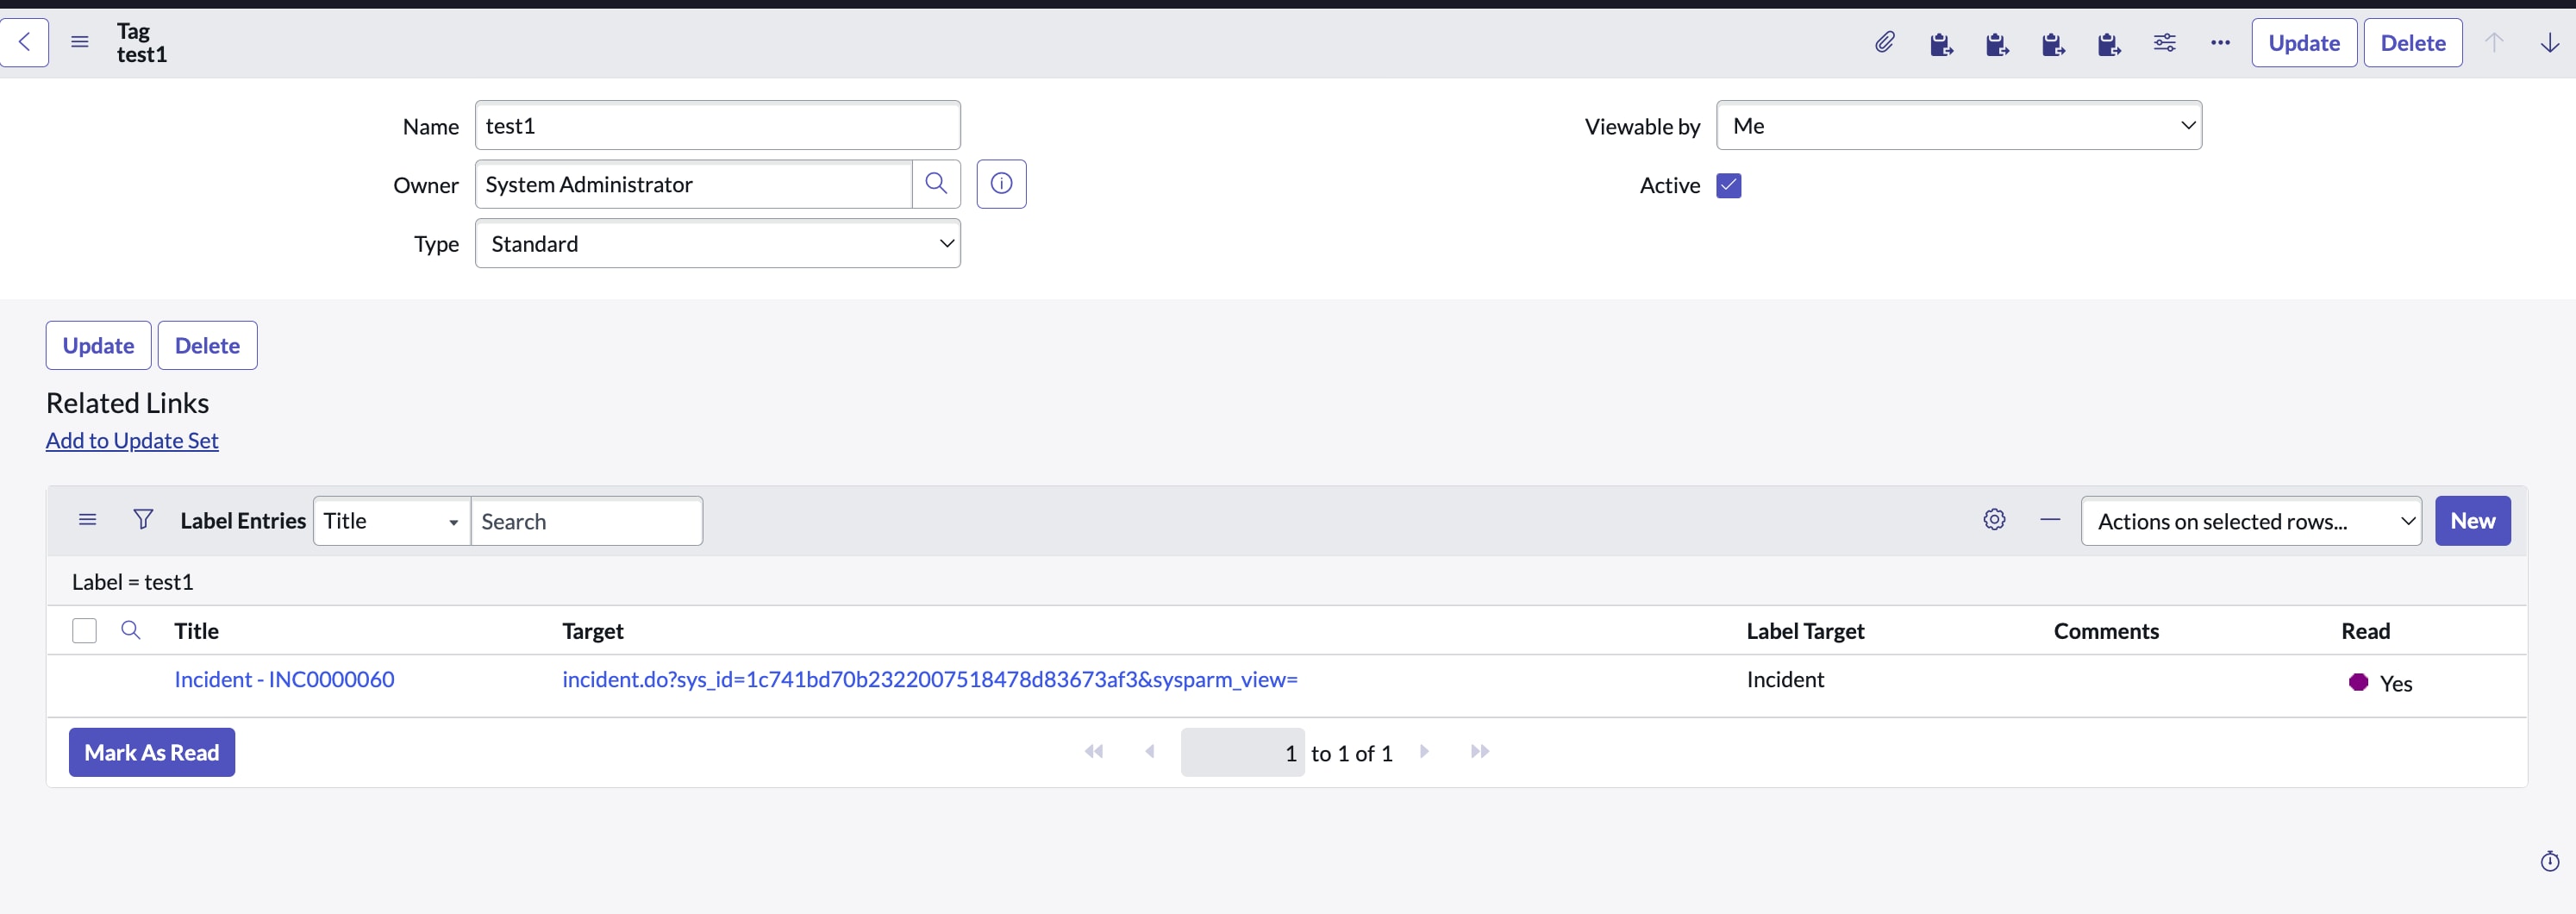2576x914 pixels.
Task: Open the more options ellipsis menu
Action: [x=2220, y=43]
